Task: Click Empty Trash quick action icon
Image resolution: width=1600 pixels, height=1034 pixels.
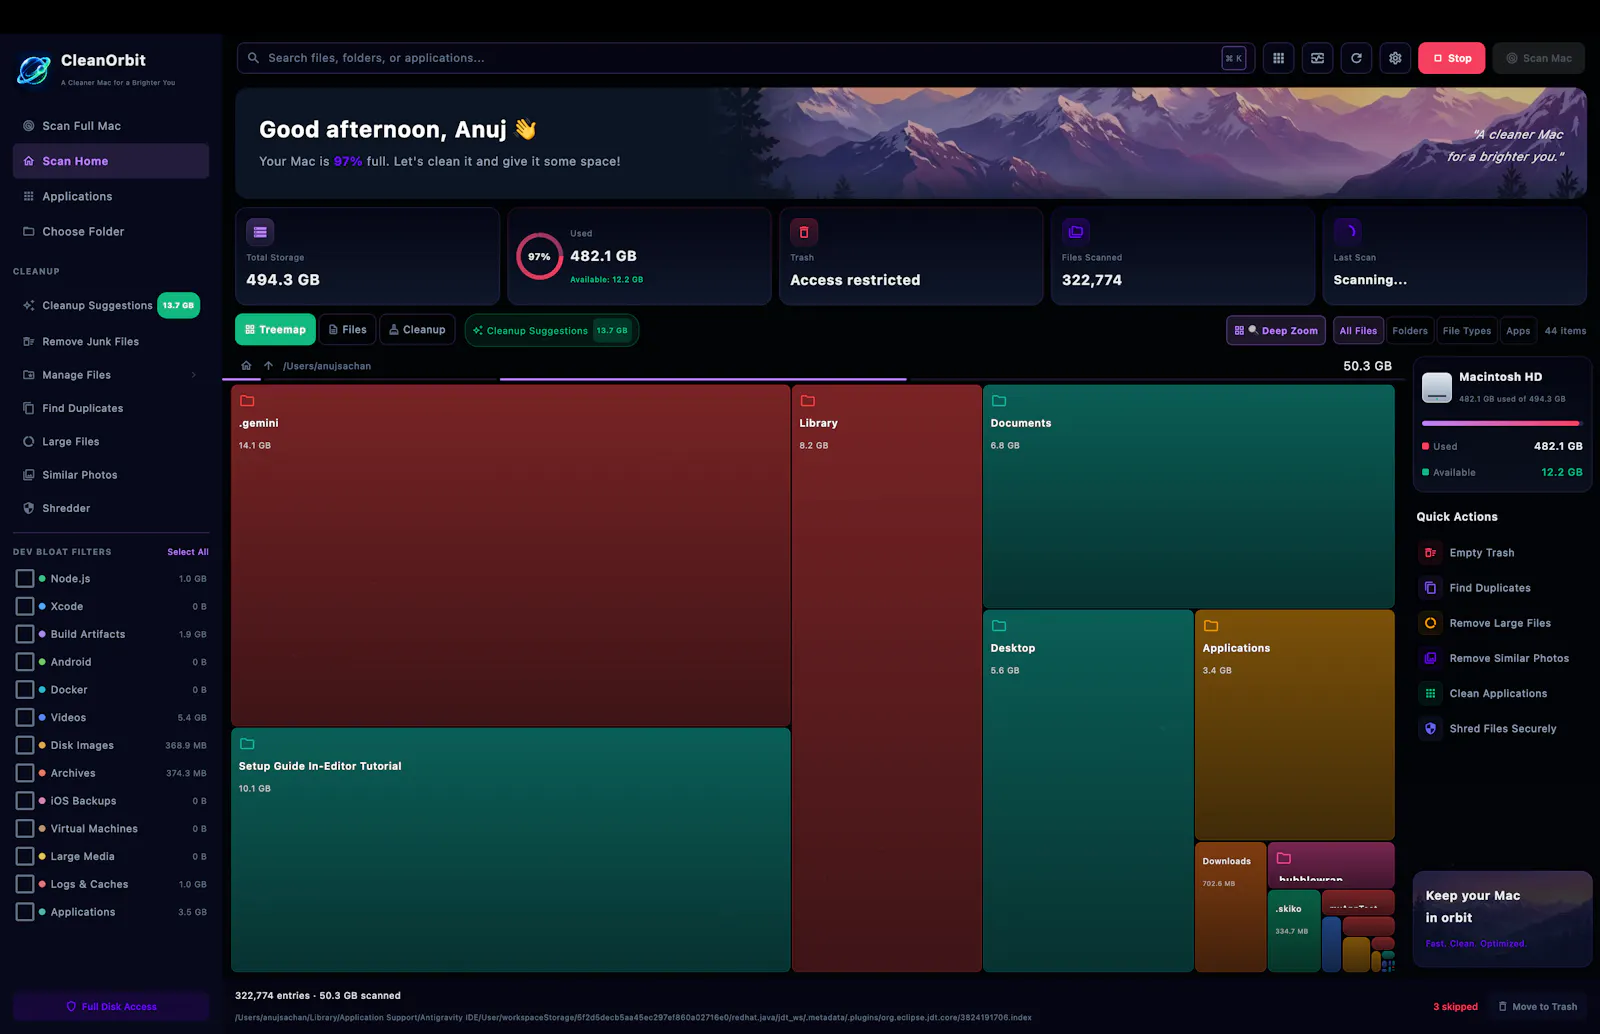Action: click(x=1430, y=553)
